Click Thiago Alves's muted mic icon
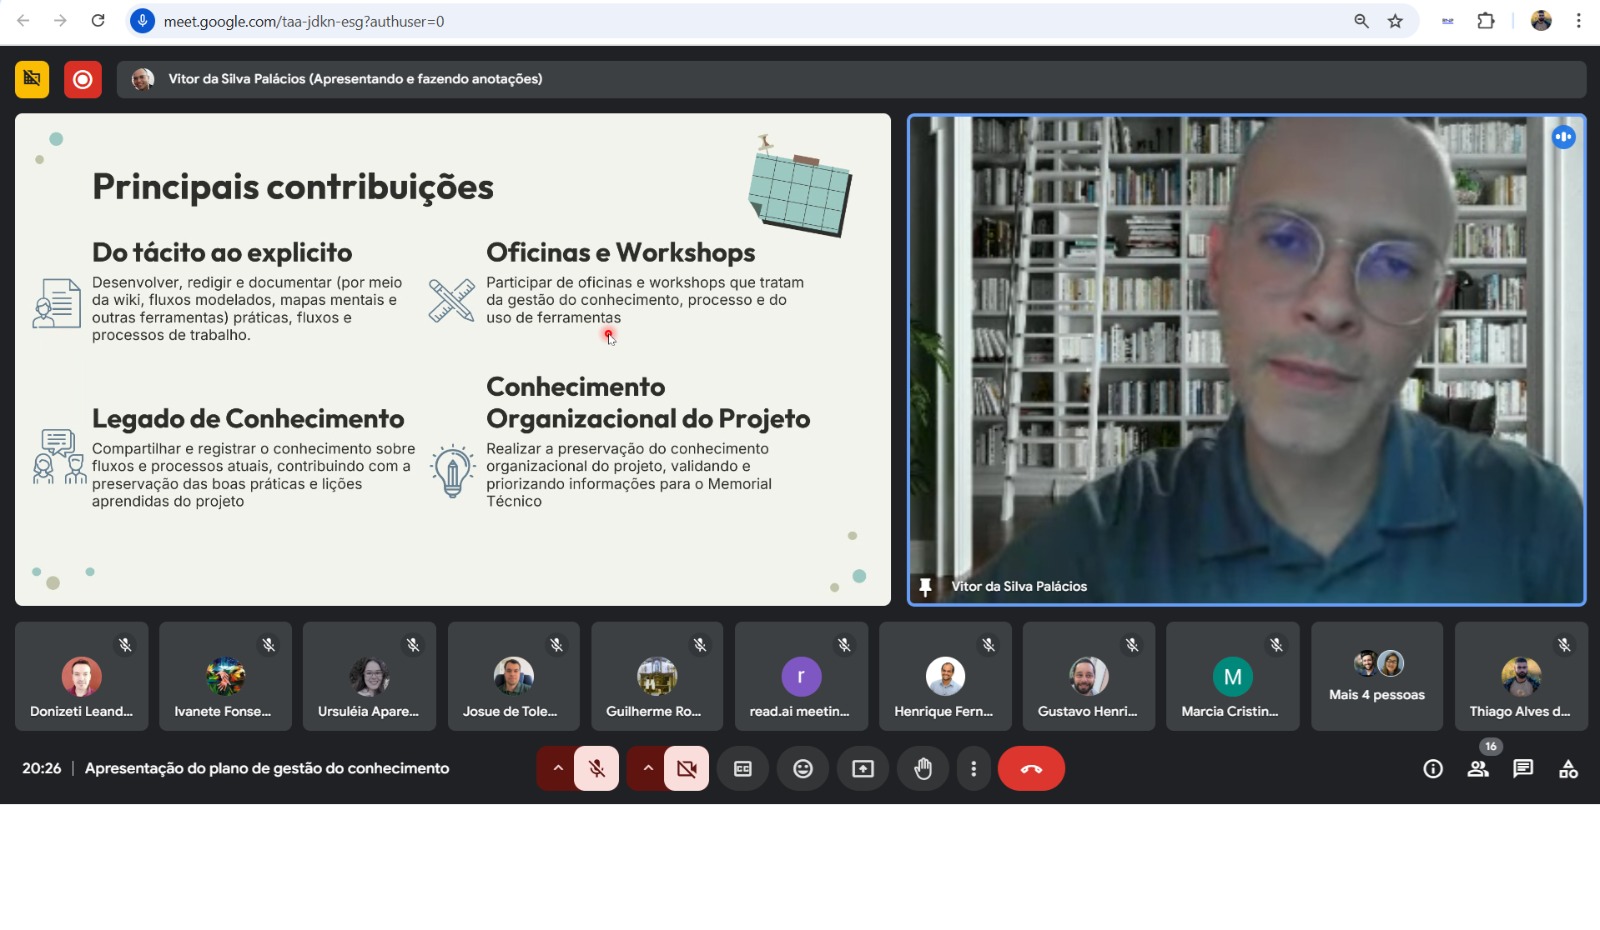The width and height of the screenshot is (1600, 930). tap(1564, 645)
